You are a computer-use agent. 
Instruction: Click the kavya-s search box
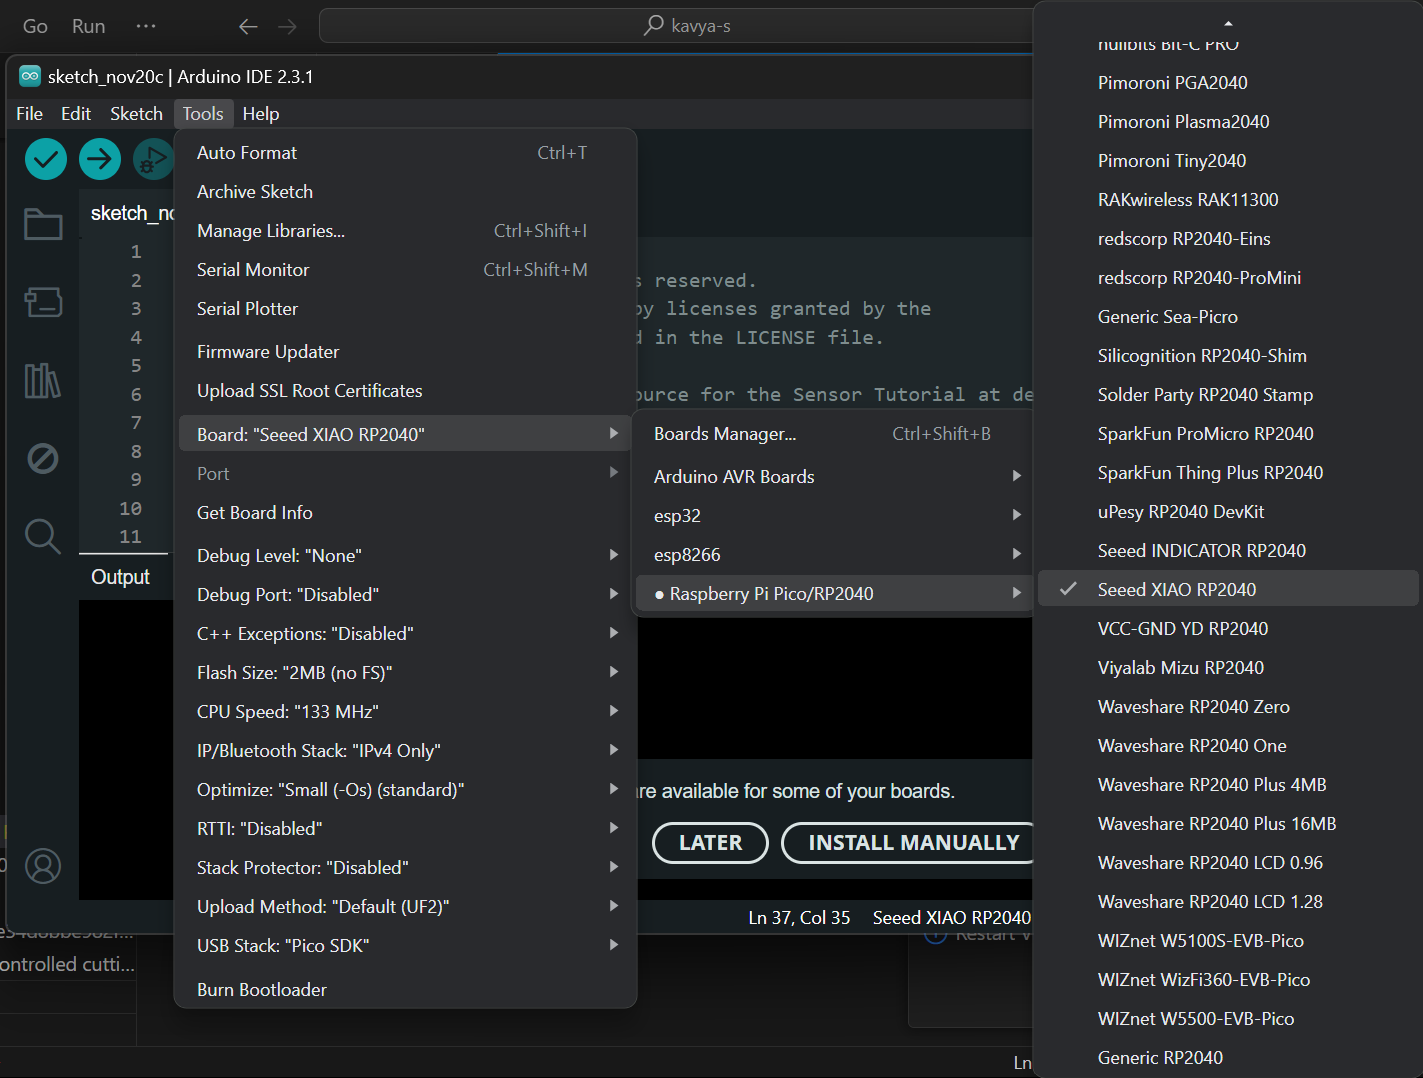pyautogui.click(x=676, y=26)
